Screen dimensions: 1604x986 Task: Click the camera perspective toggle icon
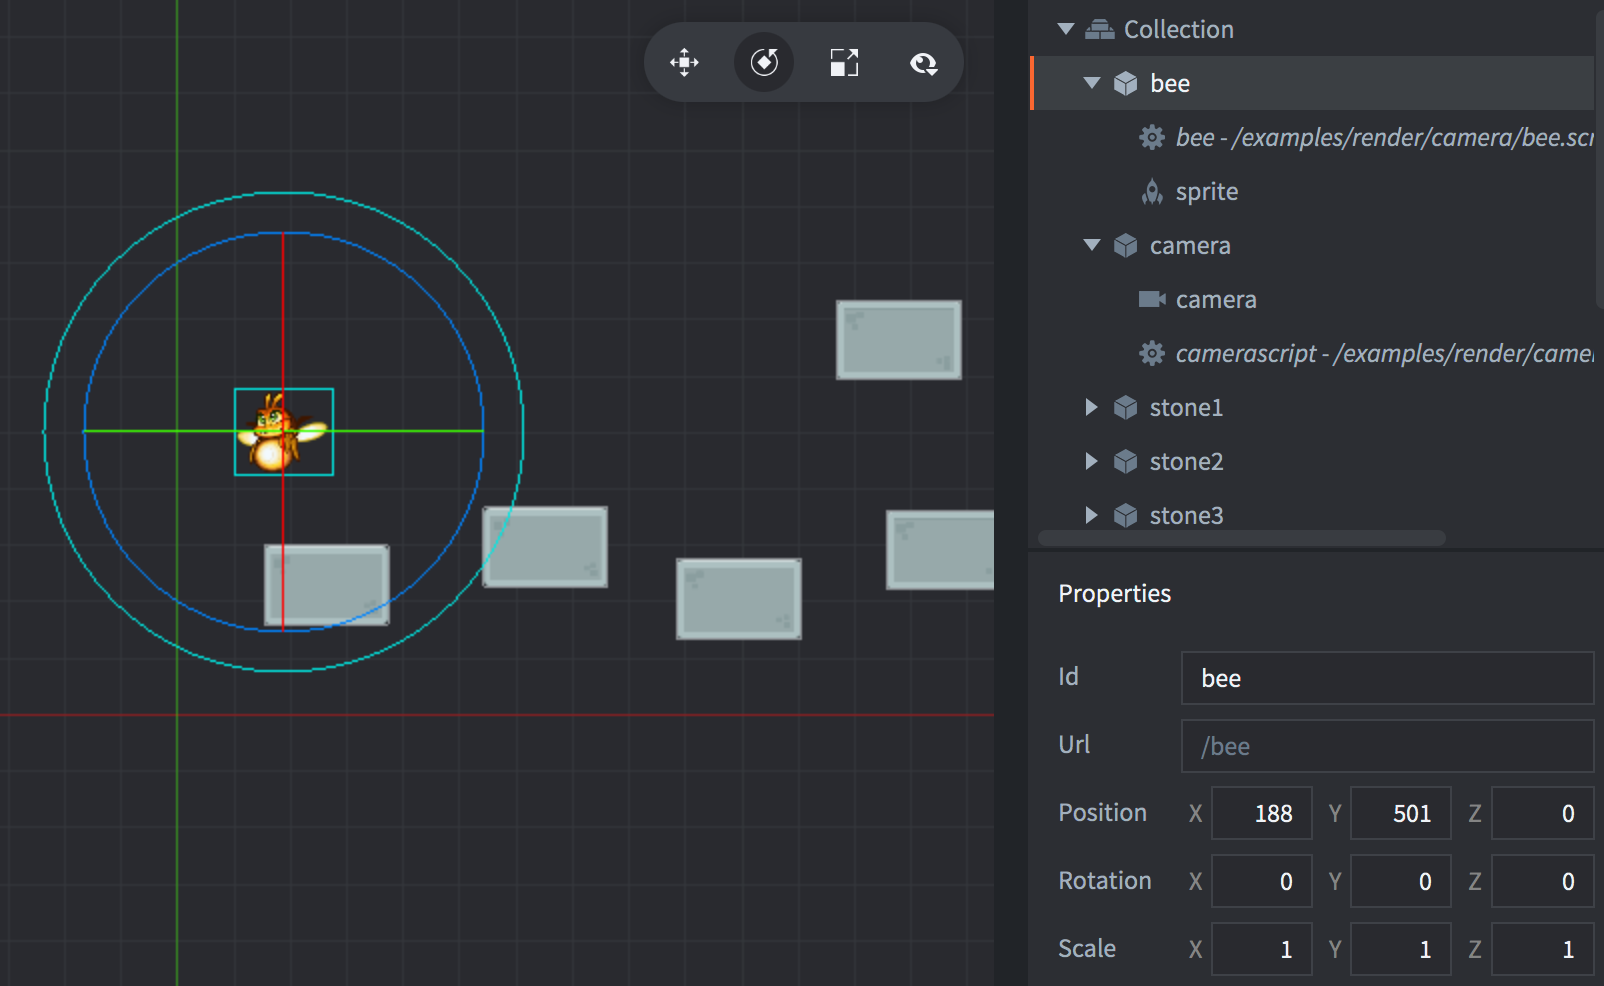pyautogui.click(x=923, y=63)
